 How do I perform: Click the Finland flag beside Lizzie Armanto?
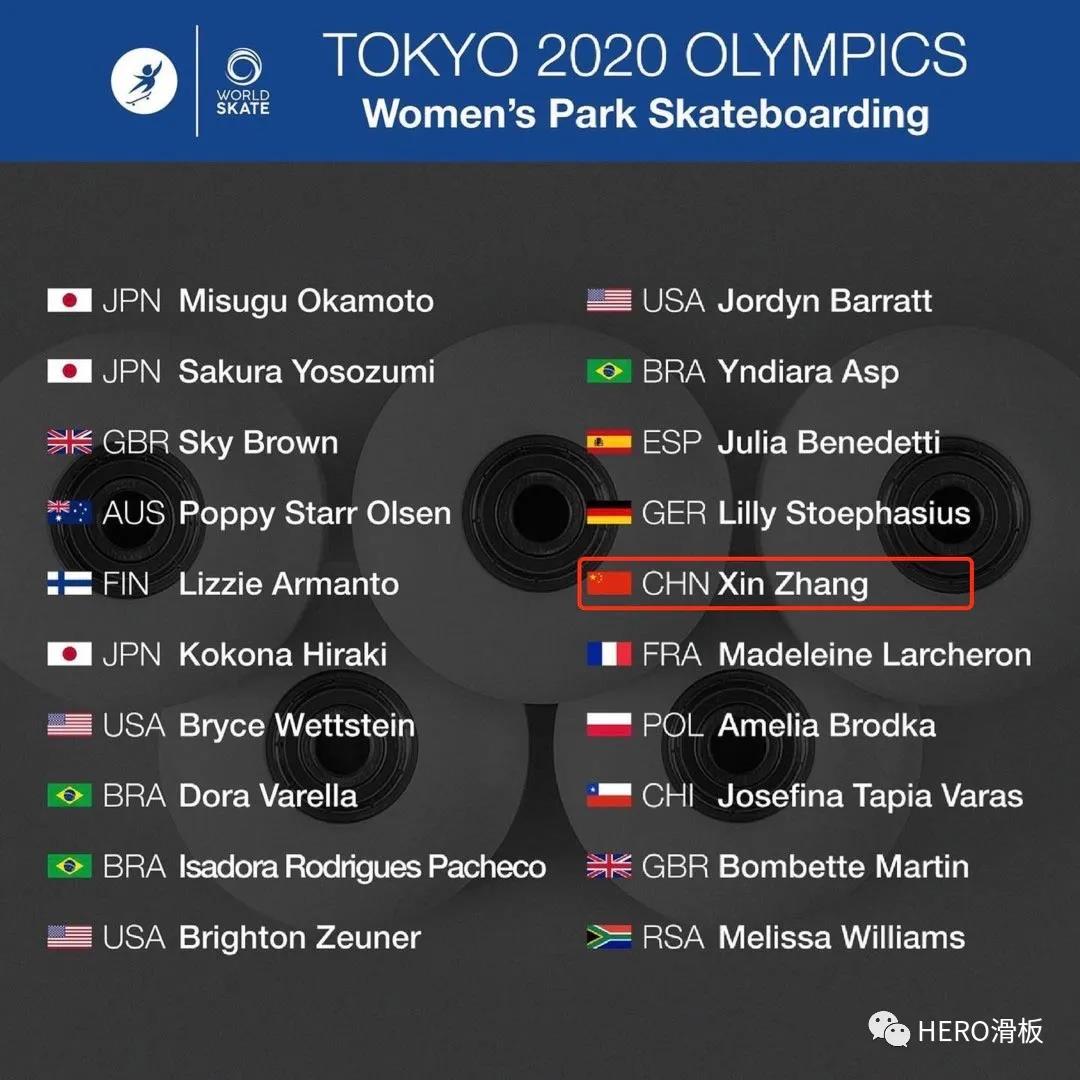pos(70,583)
